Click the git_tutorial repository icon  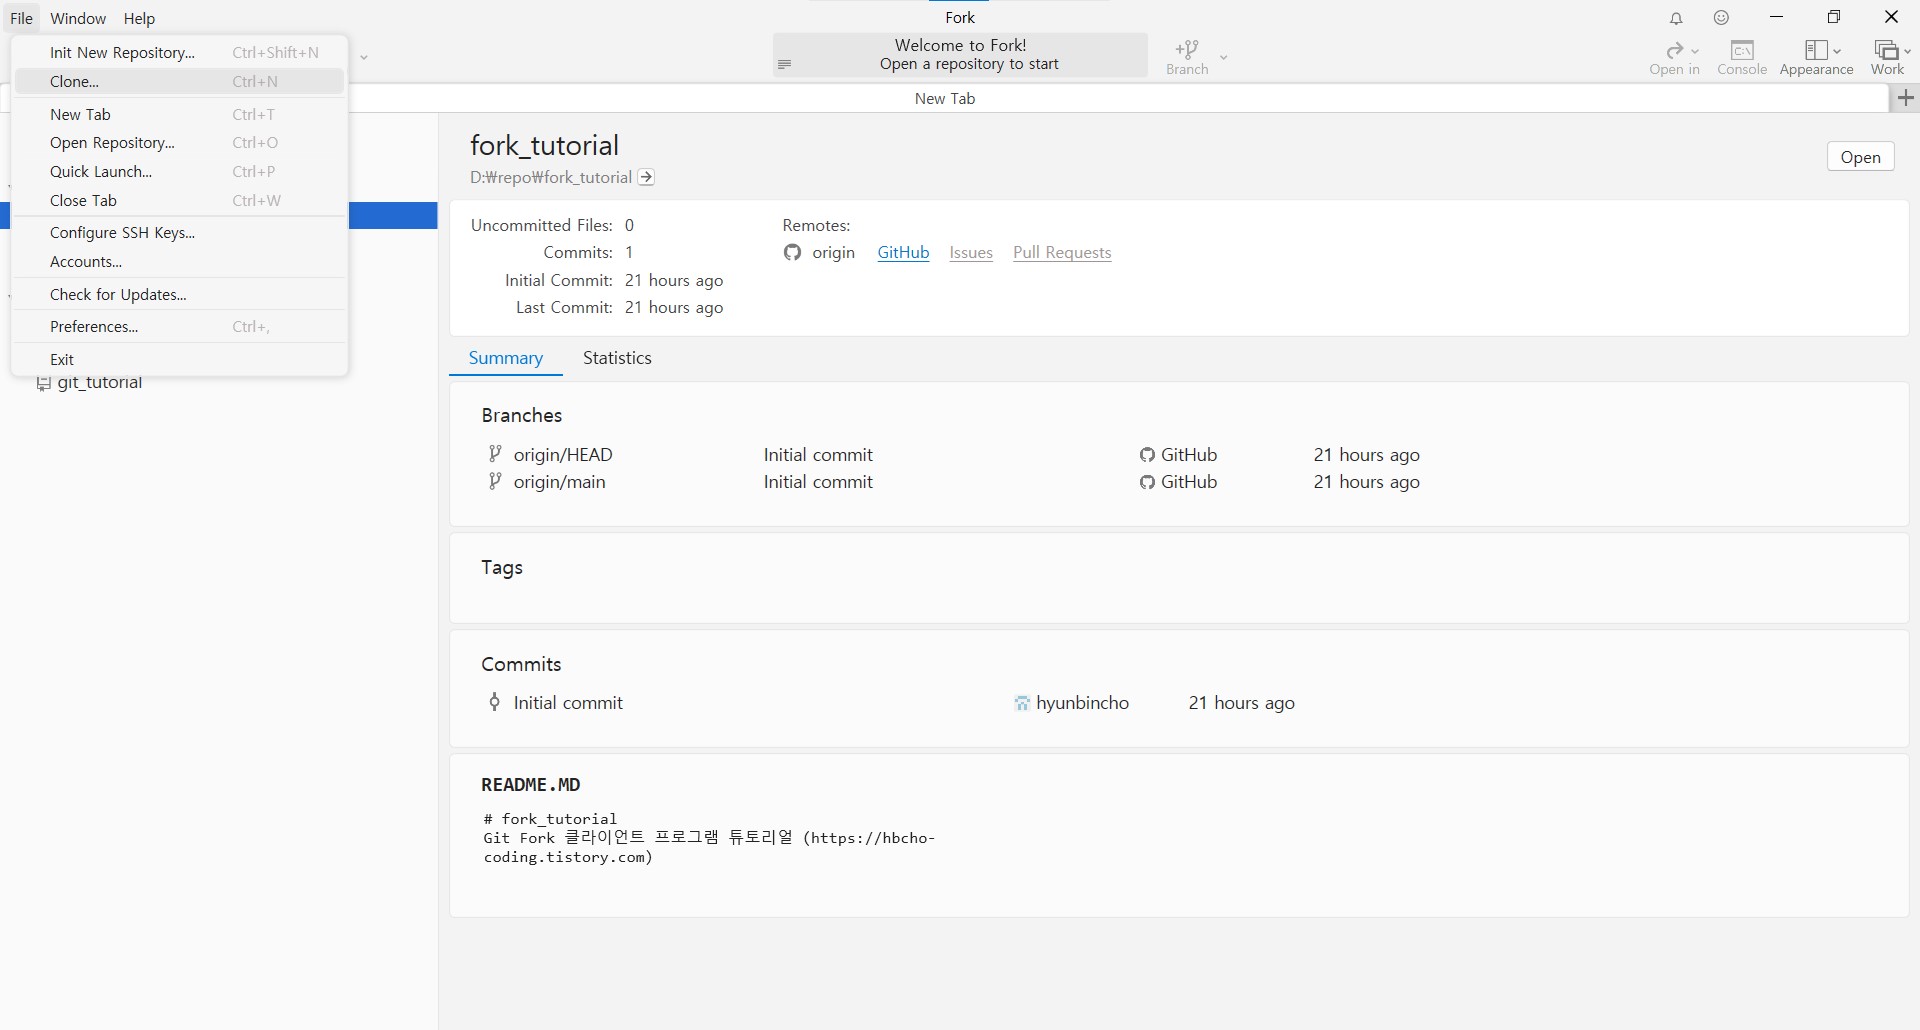(x=43, y=384)
